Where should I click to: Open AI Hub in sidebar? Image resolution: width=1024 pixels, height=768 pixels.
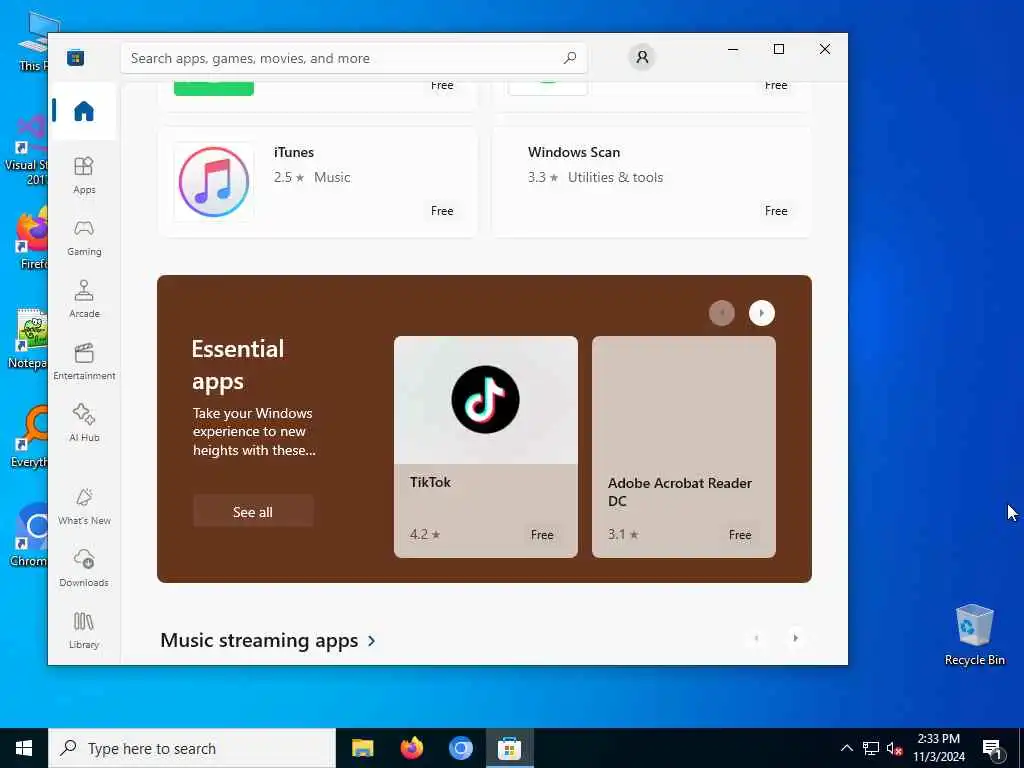coord(84,424)
